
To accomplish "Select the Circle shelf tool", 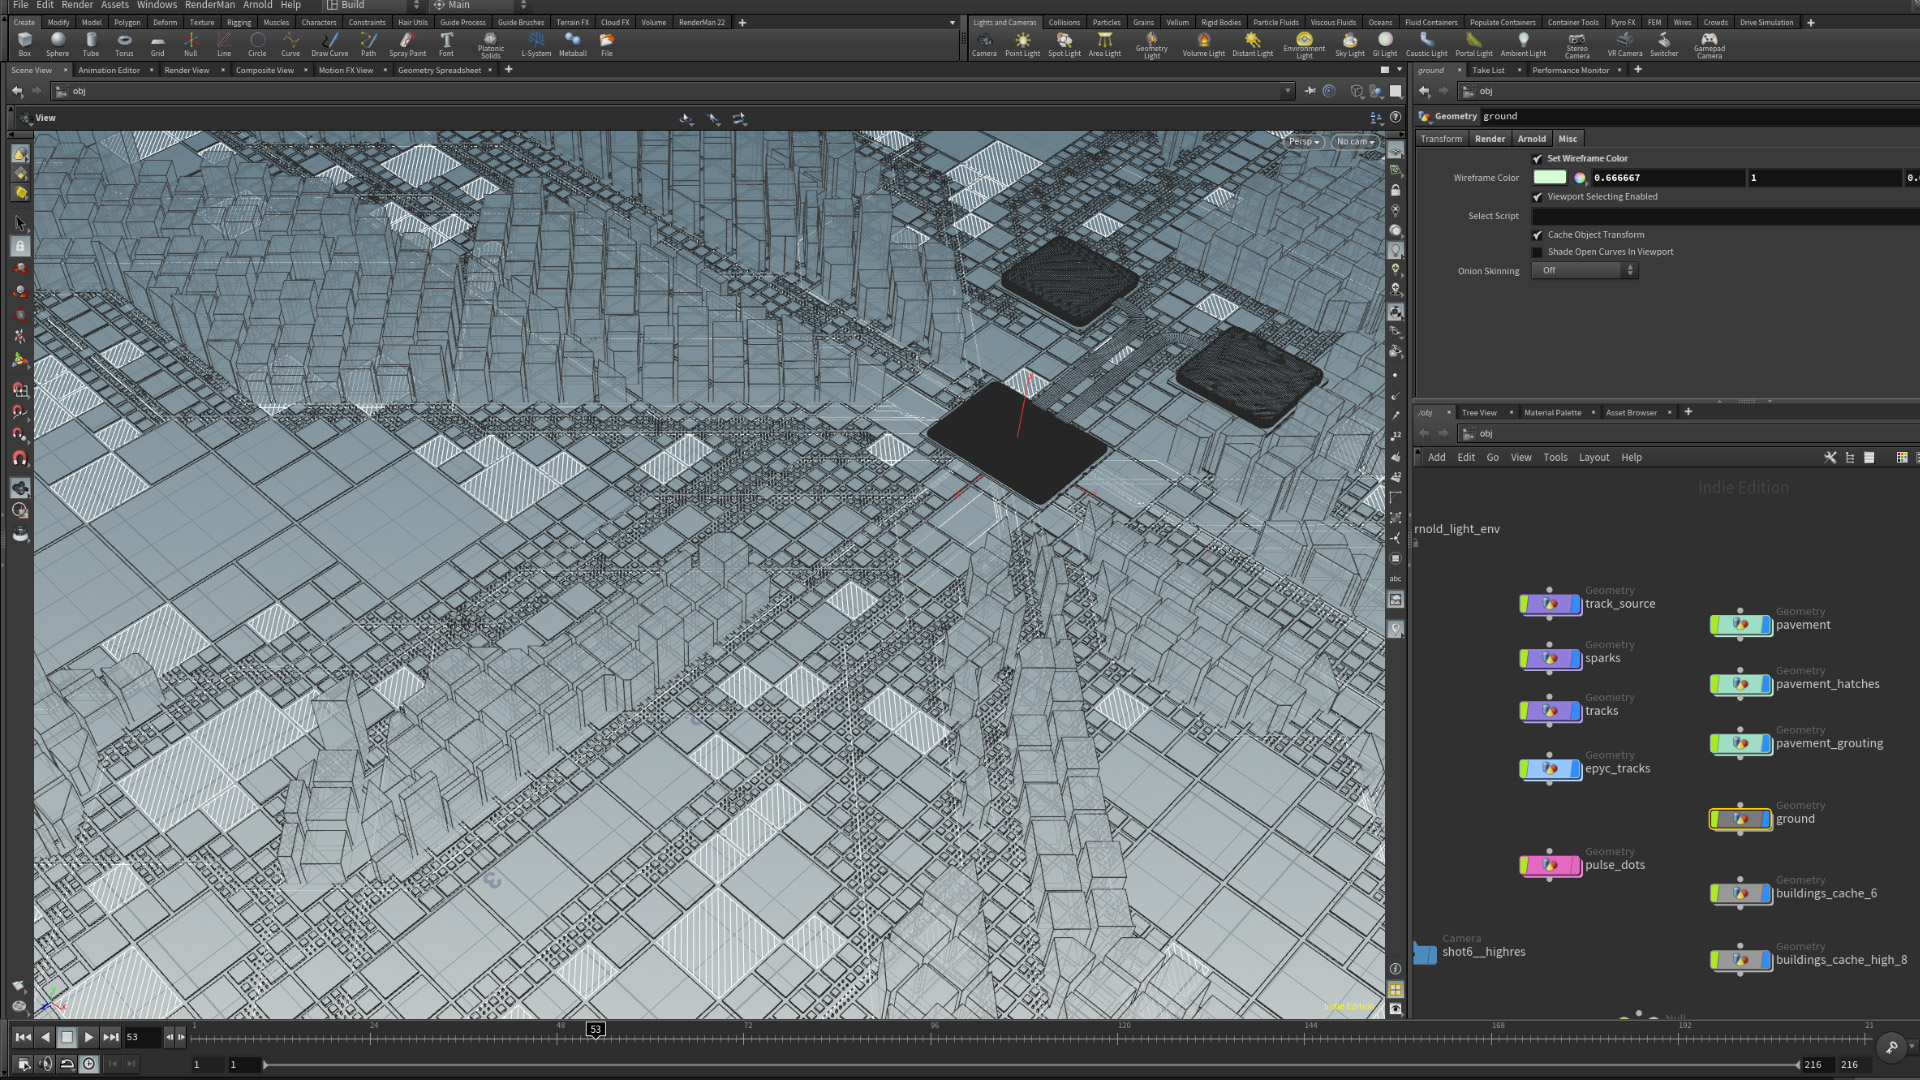I will (x=257, y=44).
